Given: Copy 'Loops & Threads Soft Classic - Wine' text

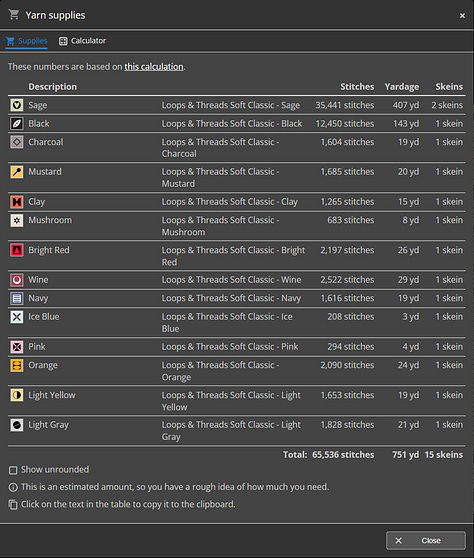Looking at the screenshot, I should pyautogui.click(x=231, y=280).
